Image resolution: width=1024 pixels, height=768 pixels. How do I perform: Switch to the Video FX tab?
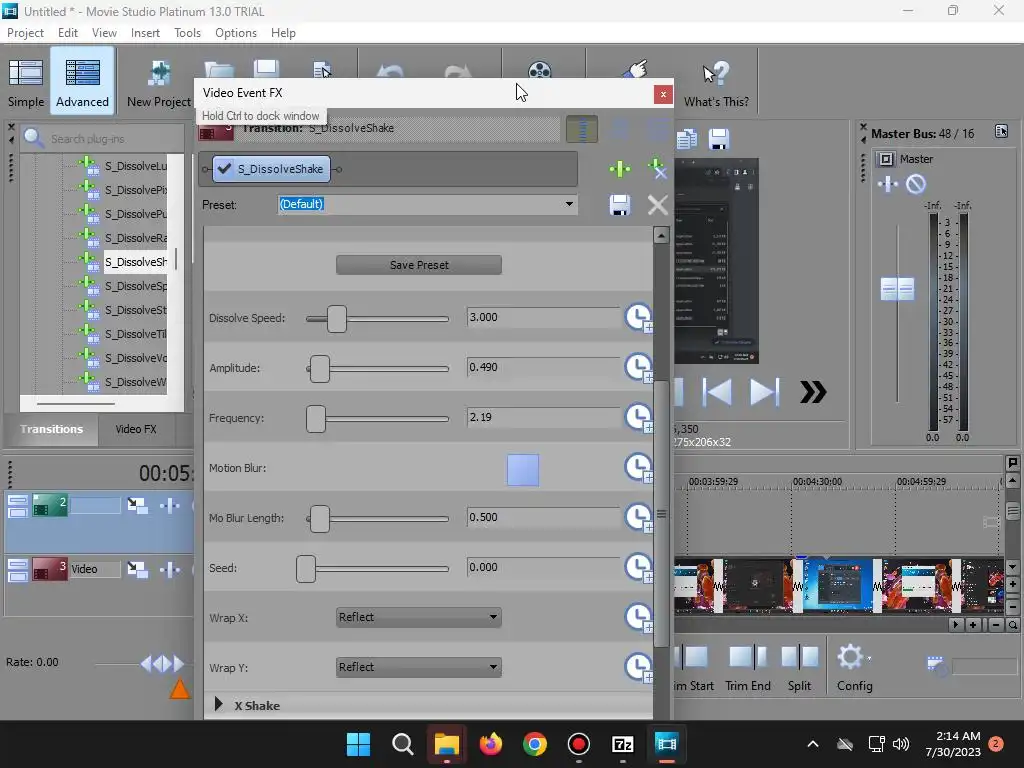click(136, 429)
